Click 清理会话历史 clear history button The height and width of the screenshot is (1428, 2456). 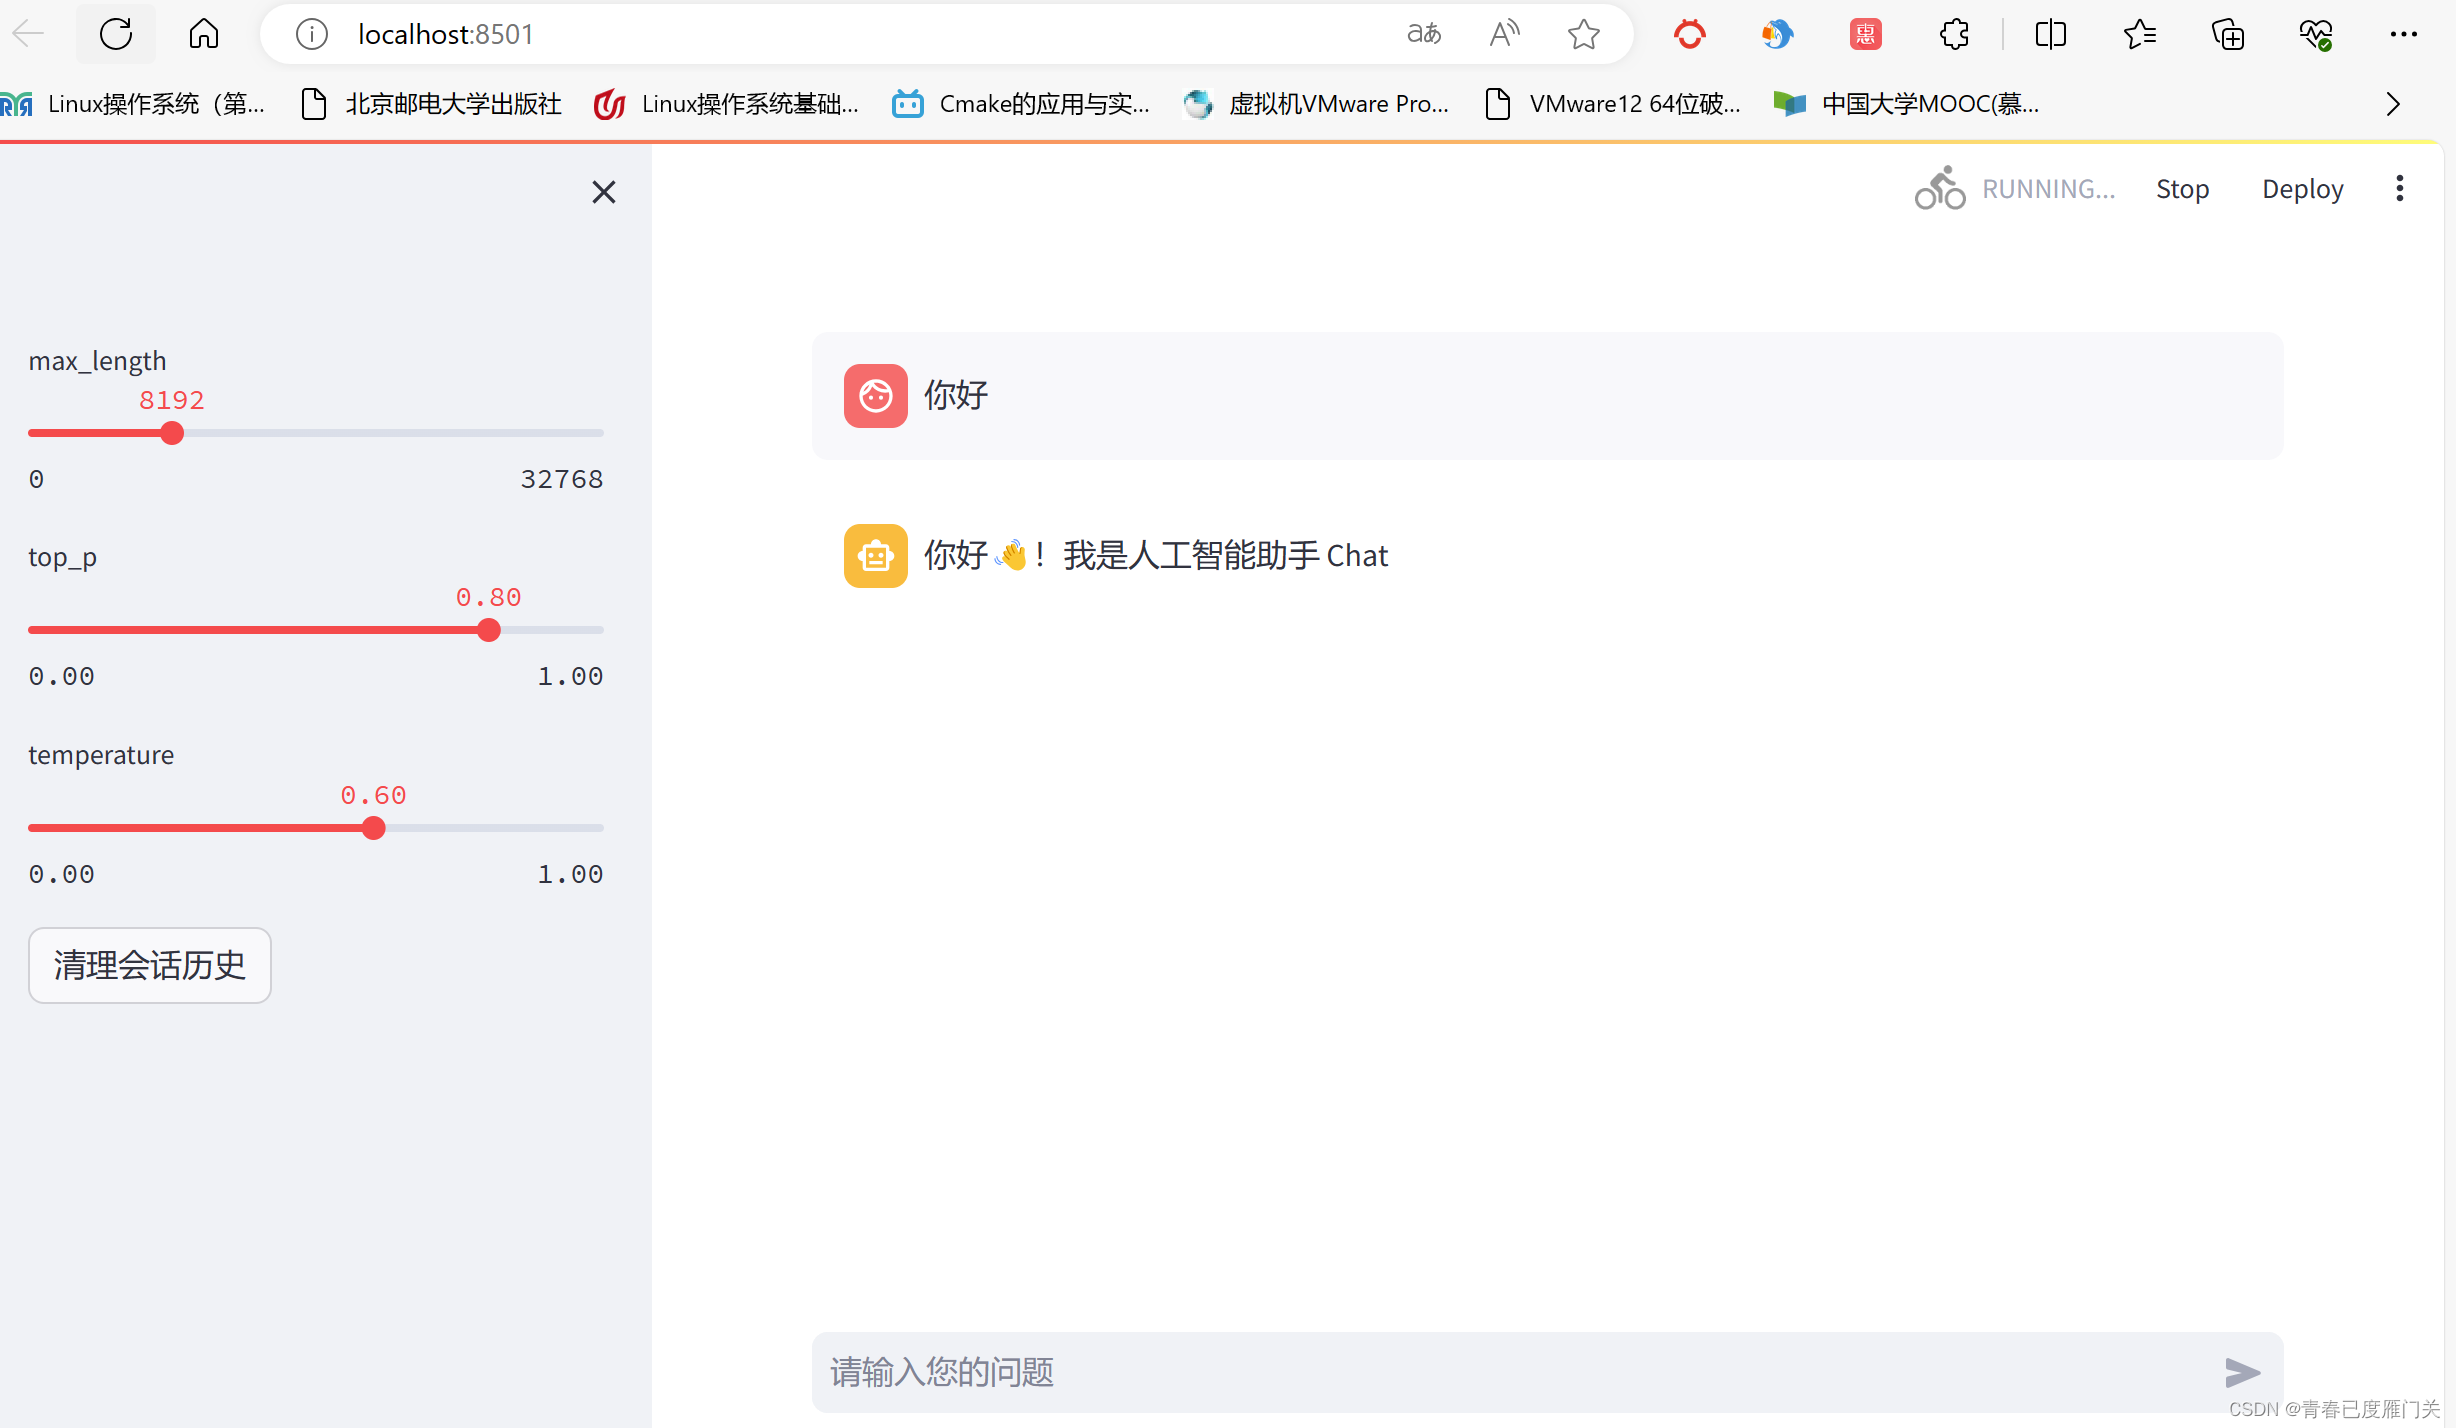[150, 965]
